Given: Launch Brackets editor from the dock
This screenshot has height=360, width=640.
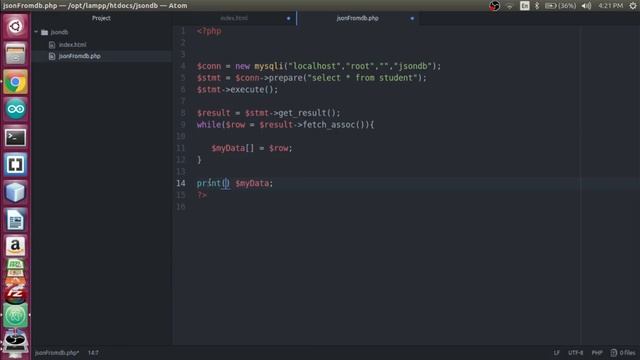Looking at the screenshot, I should click(16, 164).
